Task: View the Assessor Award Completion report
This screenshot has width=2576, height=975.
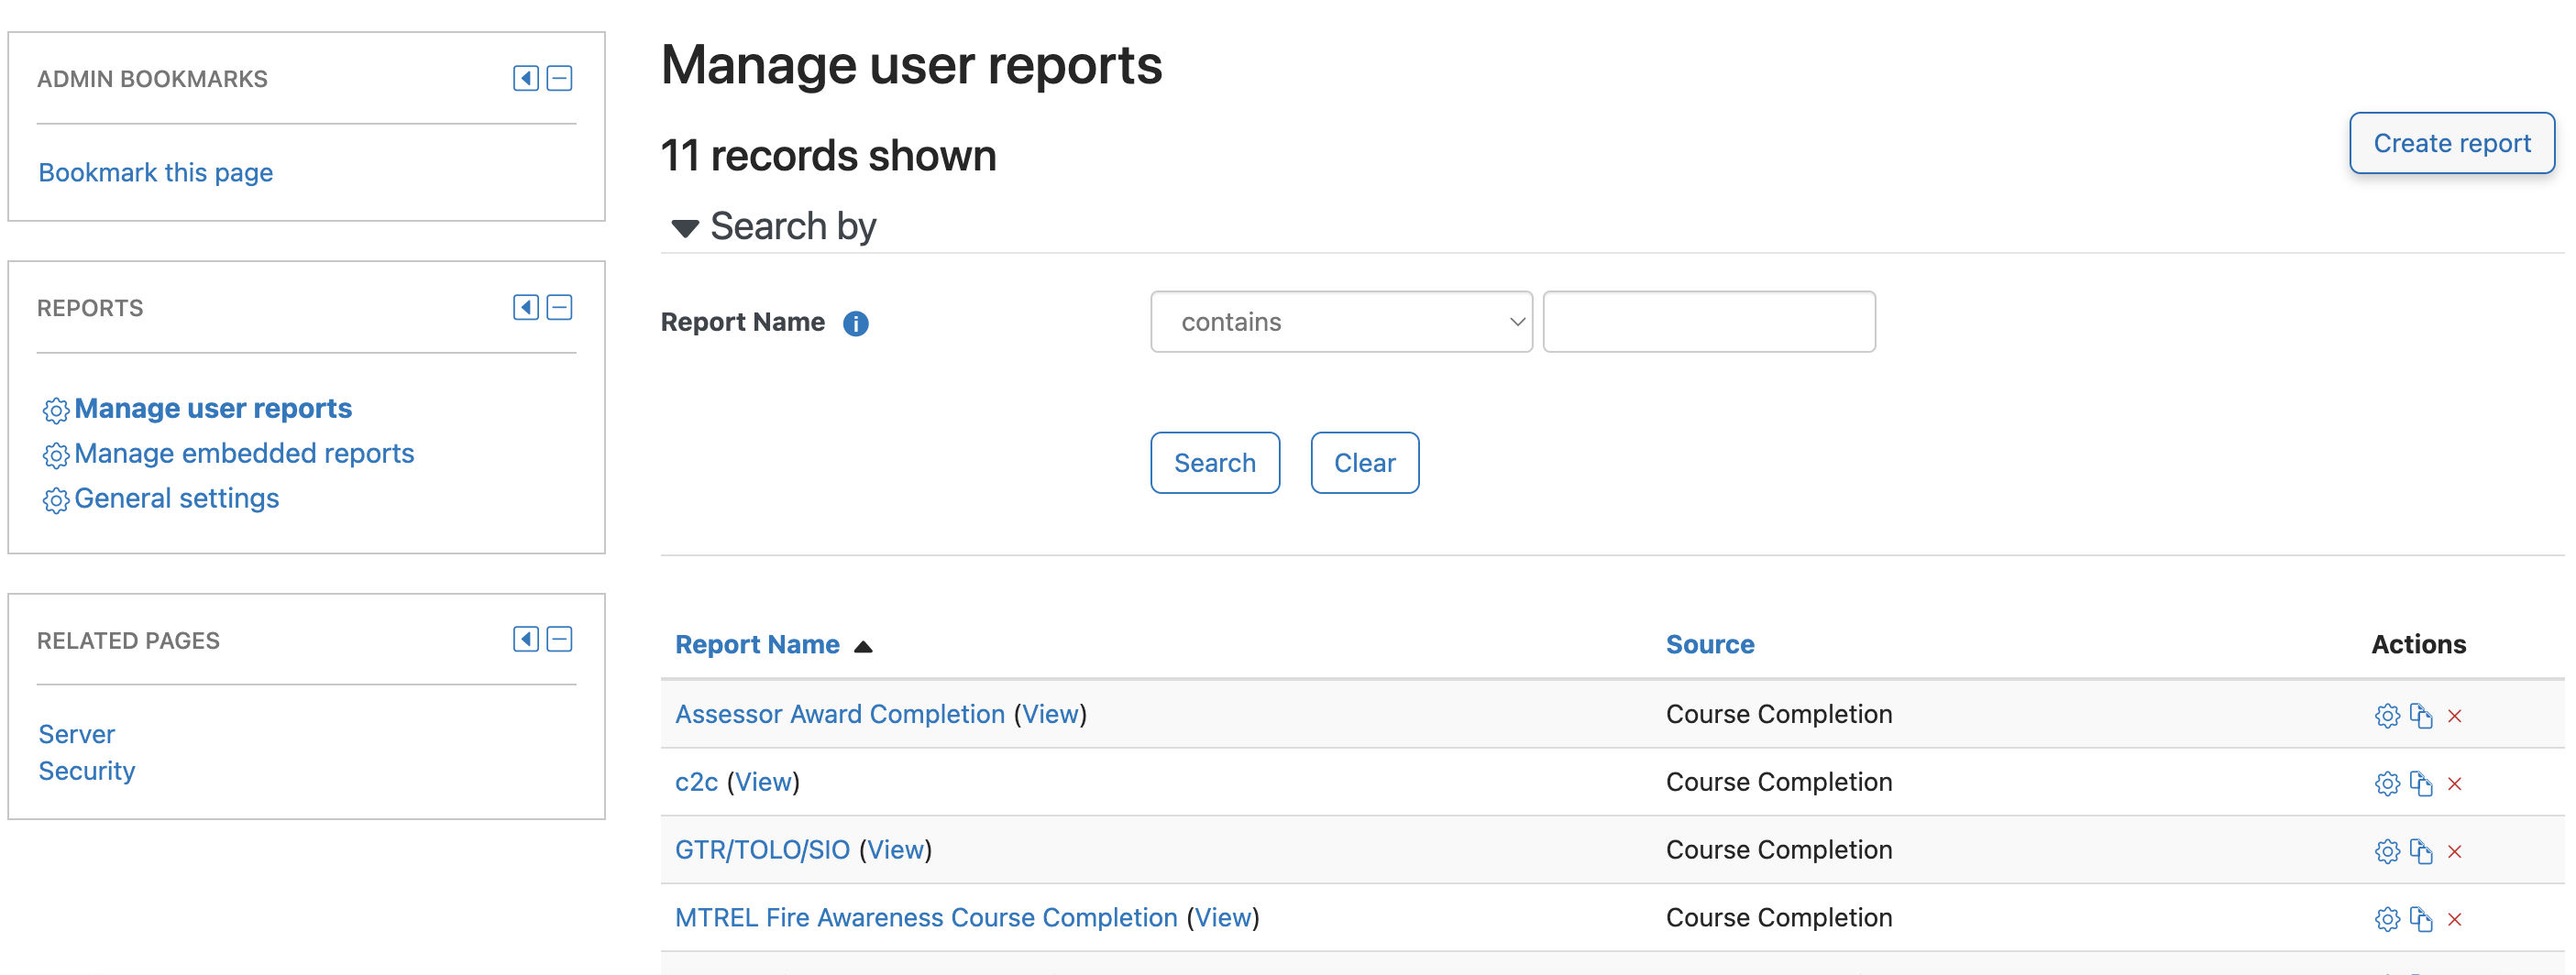Action: (x=1050, y=714)
